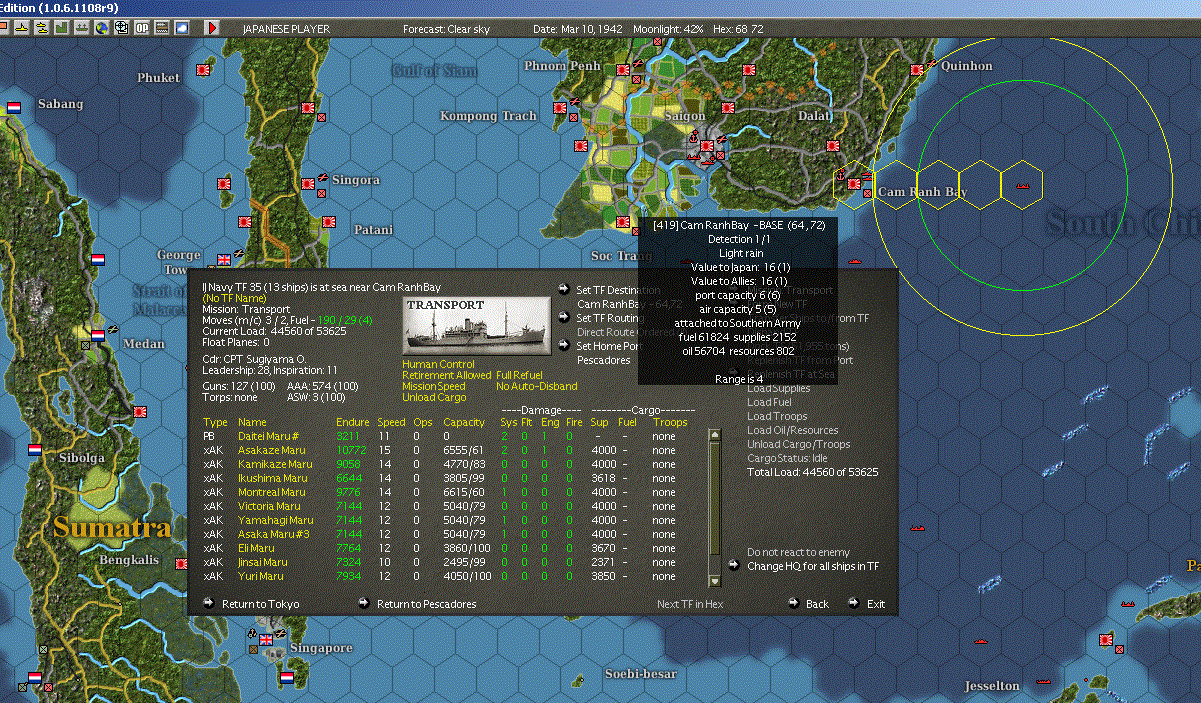This screenshot has height=703, width=1201.
Task: Open the ship list toolbar icon
Action: click(x=42, y=28)
